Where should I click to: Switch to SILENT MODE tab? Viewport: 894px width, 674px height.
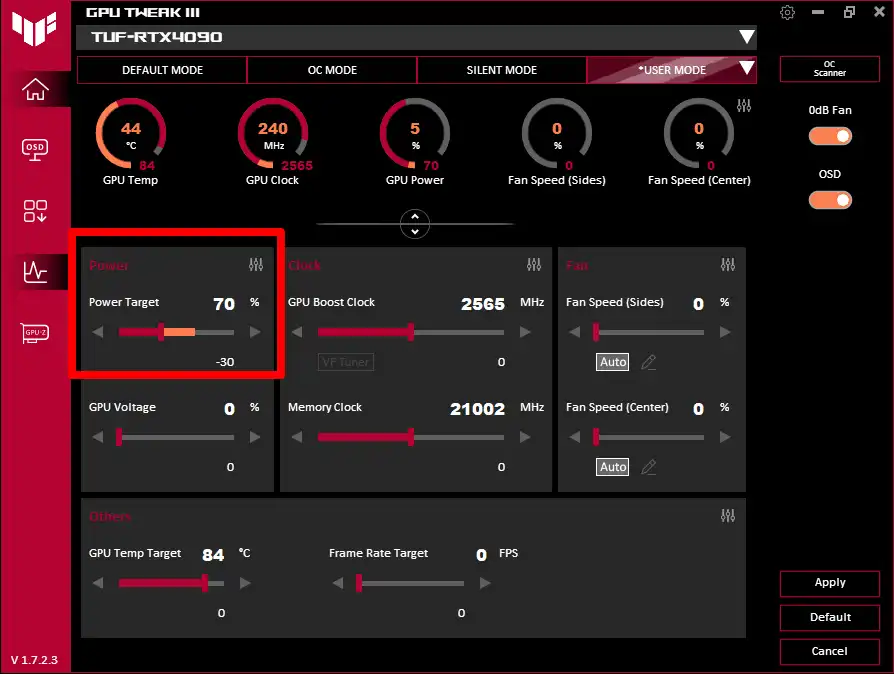[502, 70]
